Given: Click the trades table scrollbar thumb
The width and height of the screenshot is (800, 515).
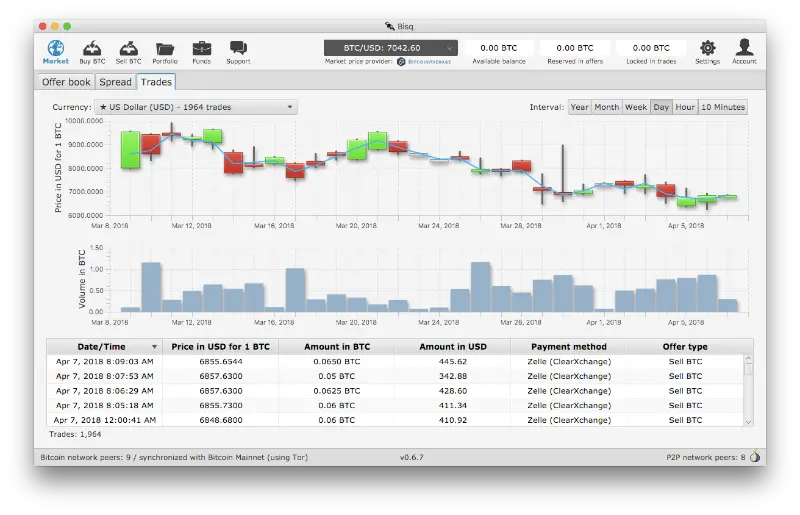Looking at the screenshot, I should pos(748,369).
